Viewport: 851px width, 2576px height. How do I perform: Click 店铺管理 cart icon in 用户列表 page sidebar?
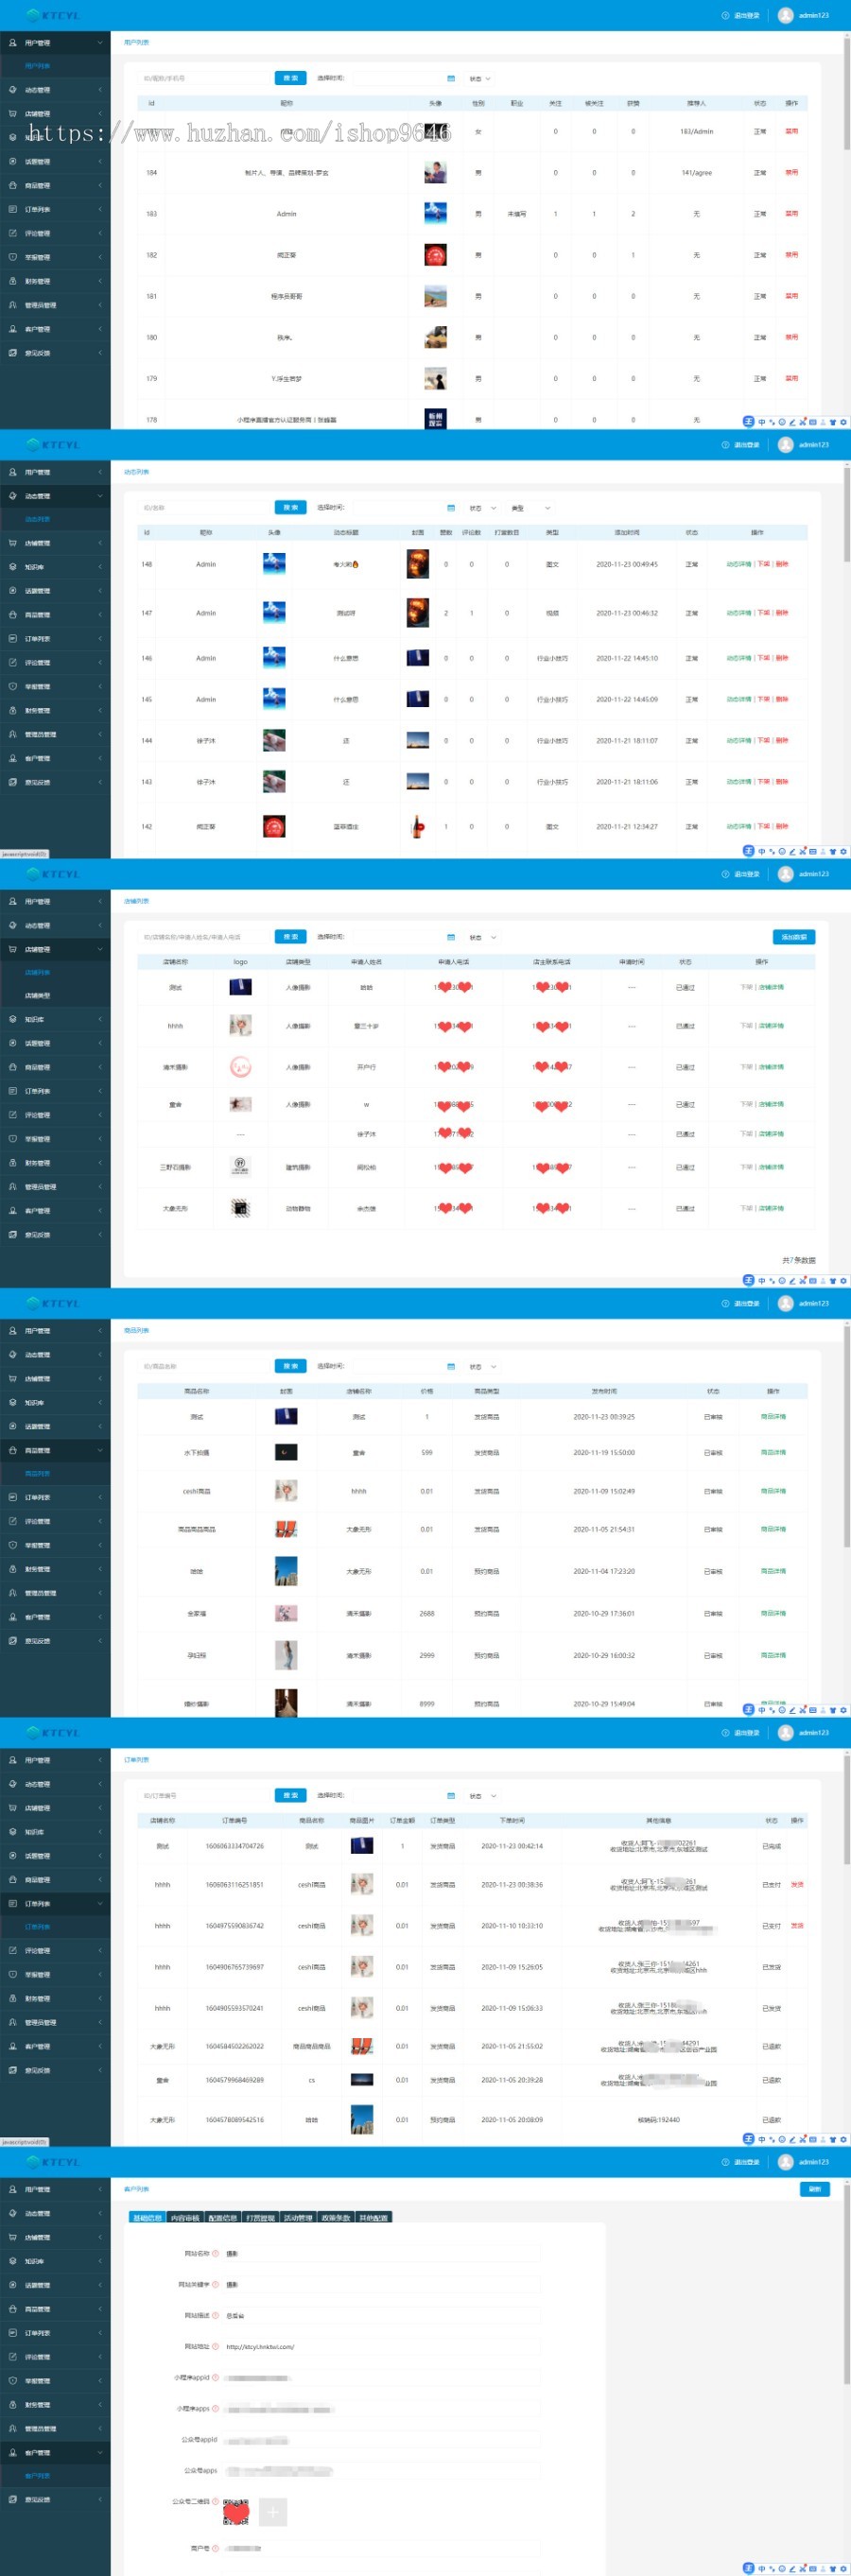pyautogui.click(x=12, y=114)
